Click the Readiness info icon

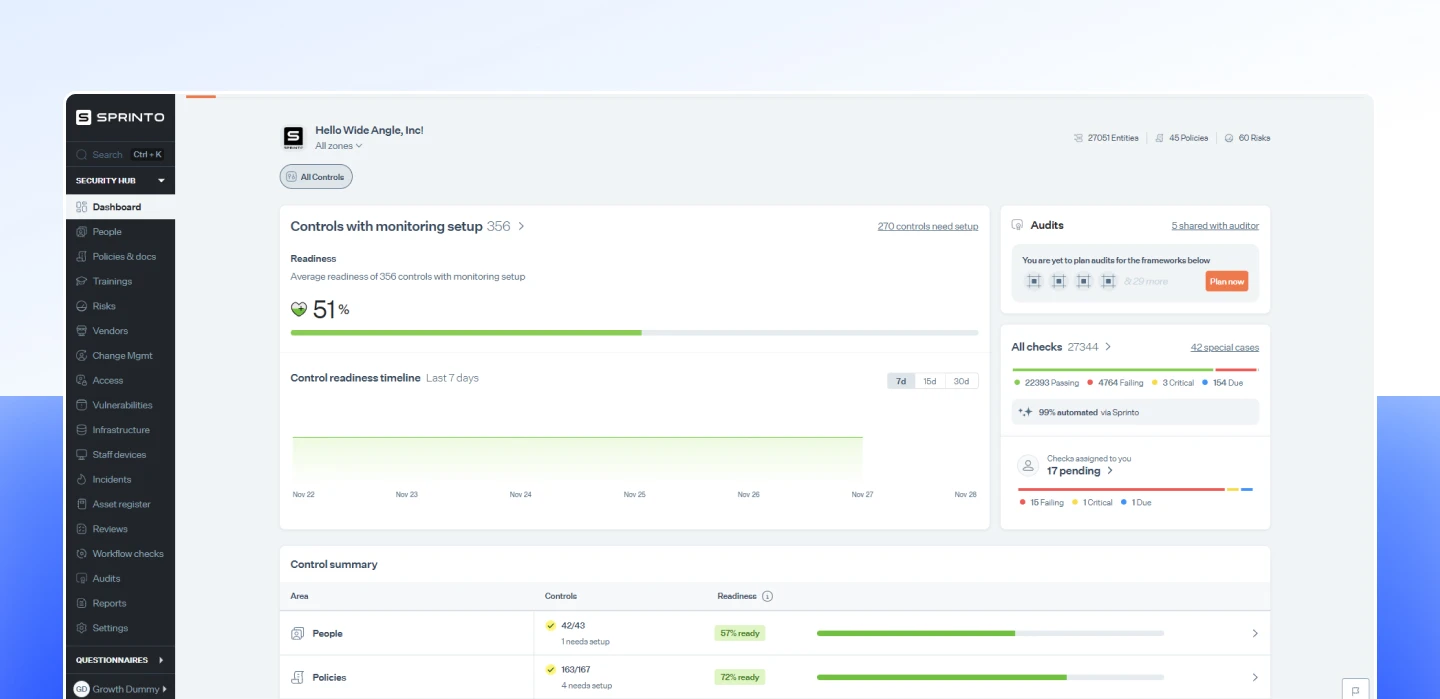[767, 596]
